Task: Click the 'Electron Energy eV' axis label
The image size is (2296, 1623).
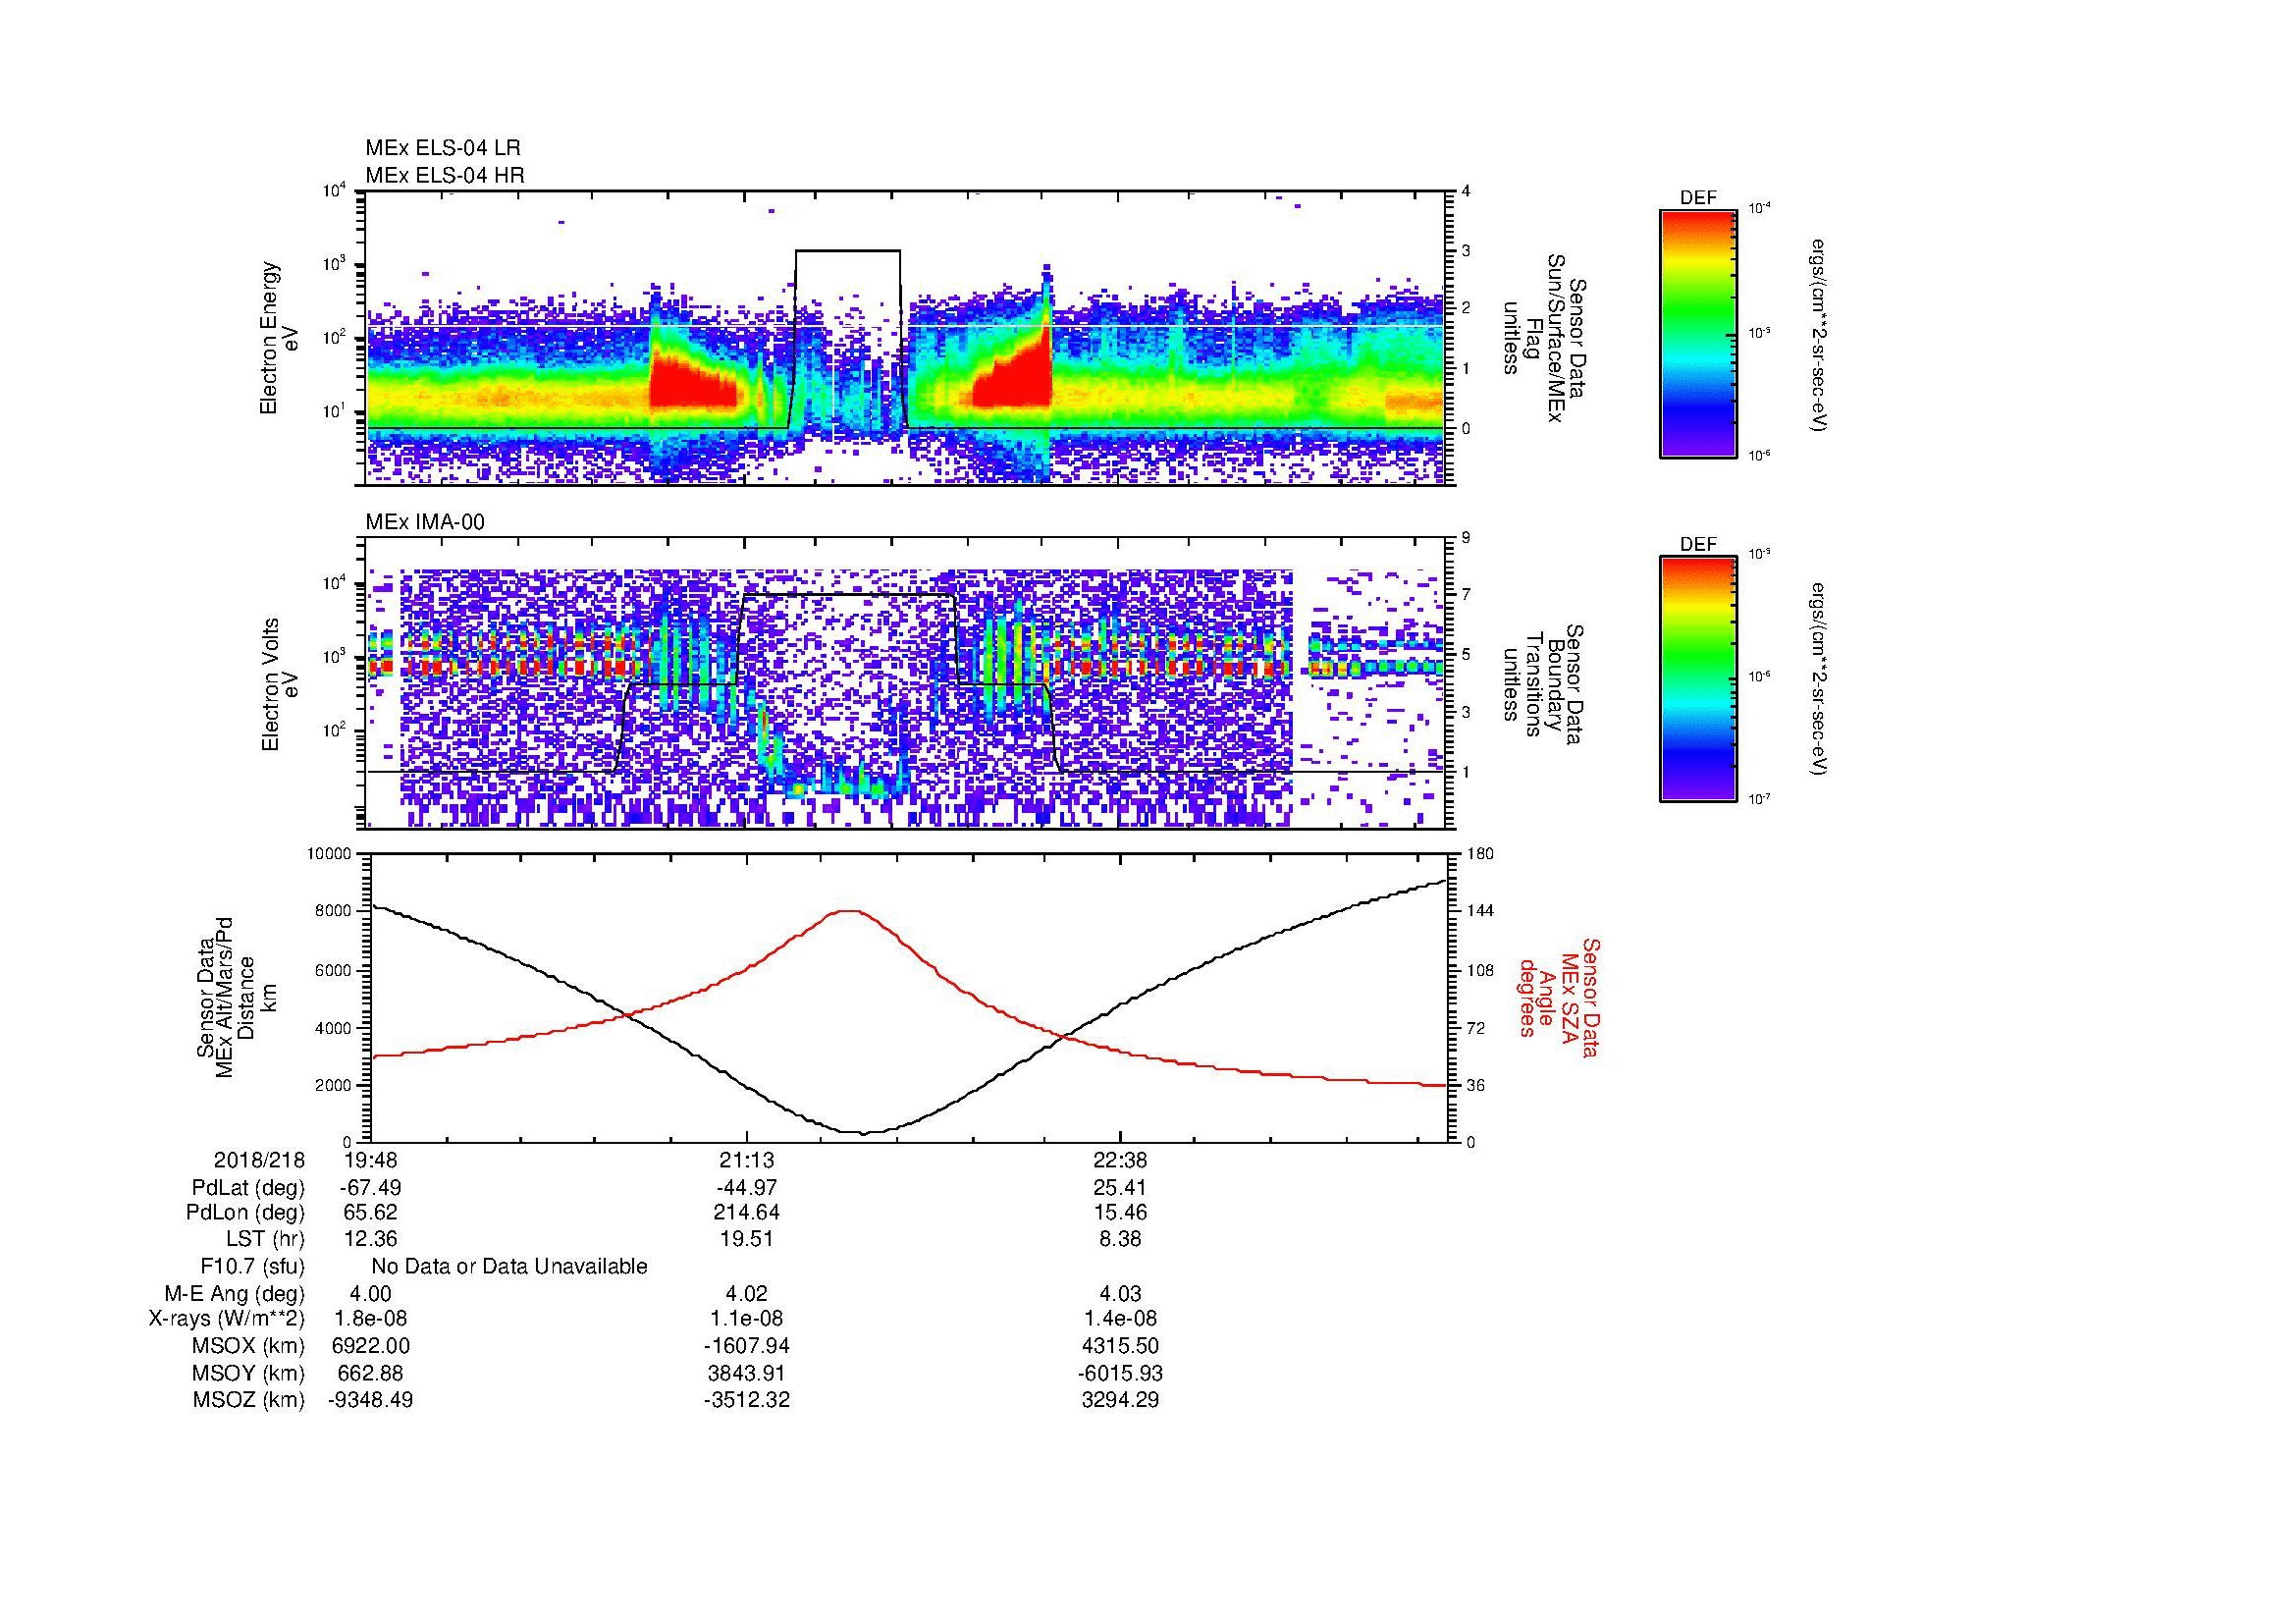Action: pyautogui.click(x=280, y=338)
